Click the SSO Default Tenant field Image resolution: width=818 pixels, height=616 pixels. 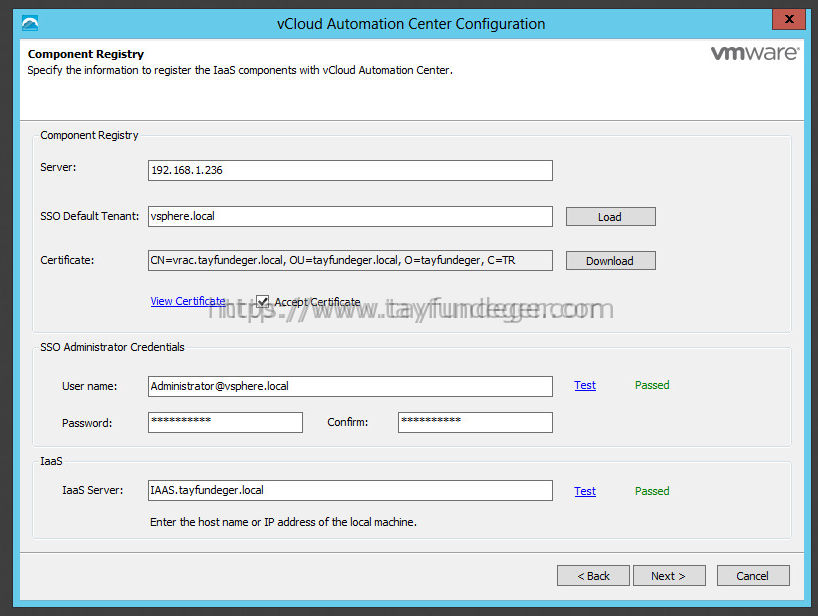350,216
